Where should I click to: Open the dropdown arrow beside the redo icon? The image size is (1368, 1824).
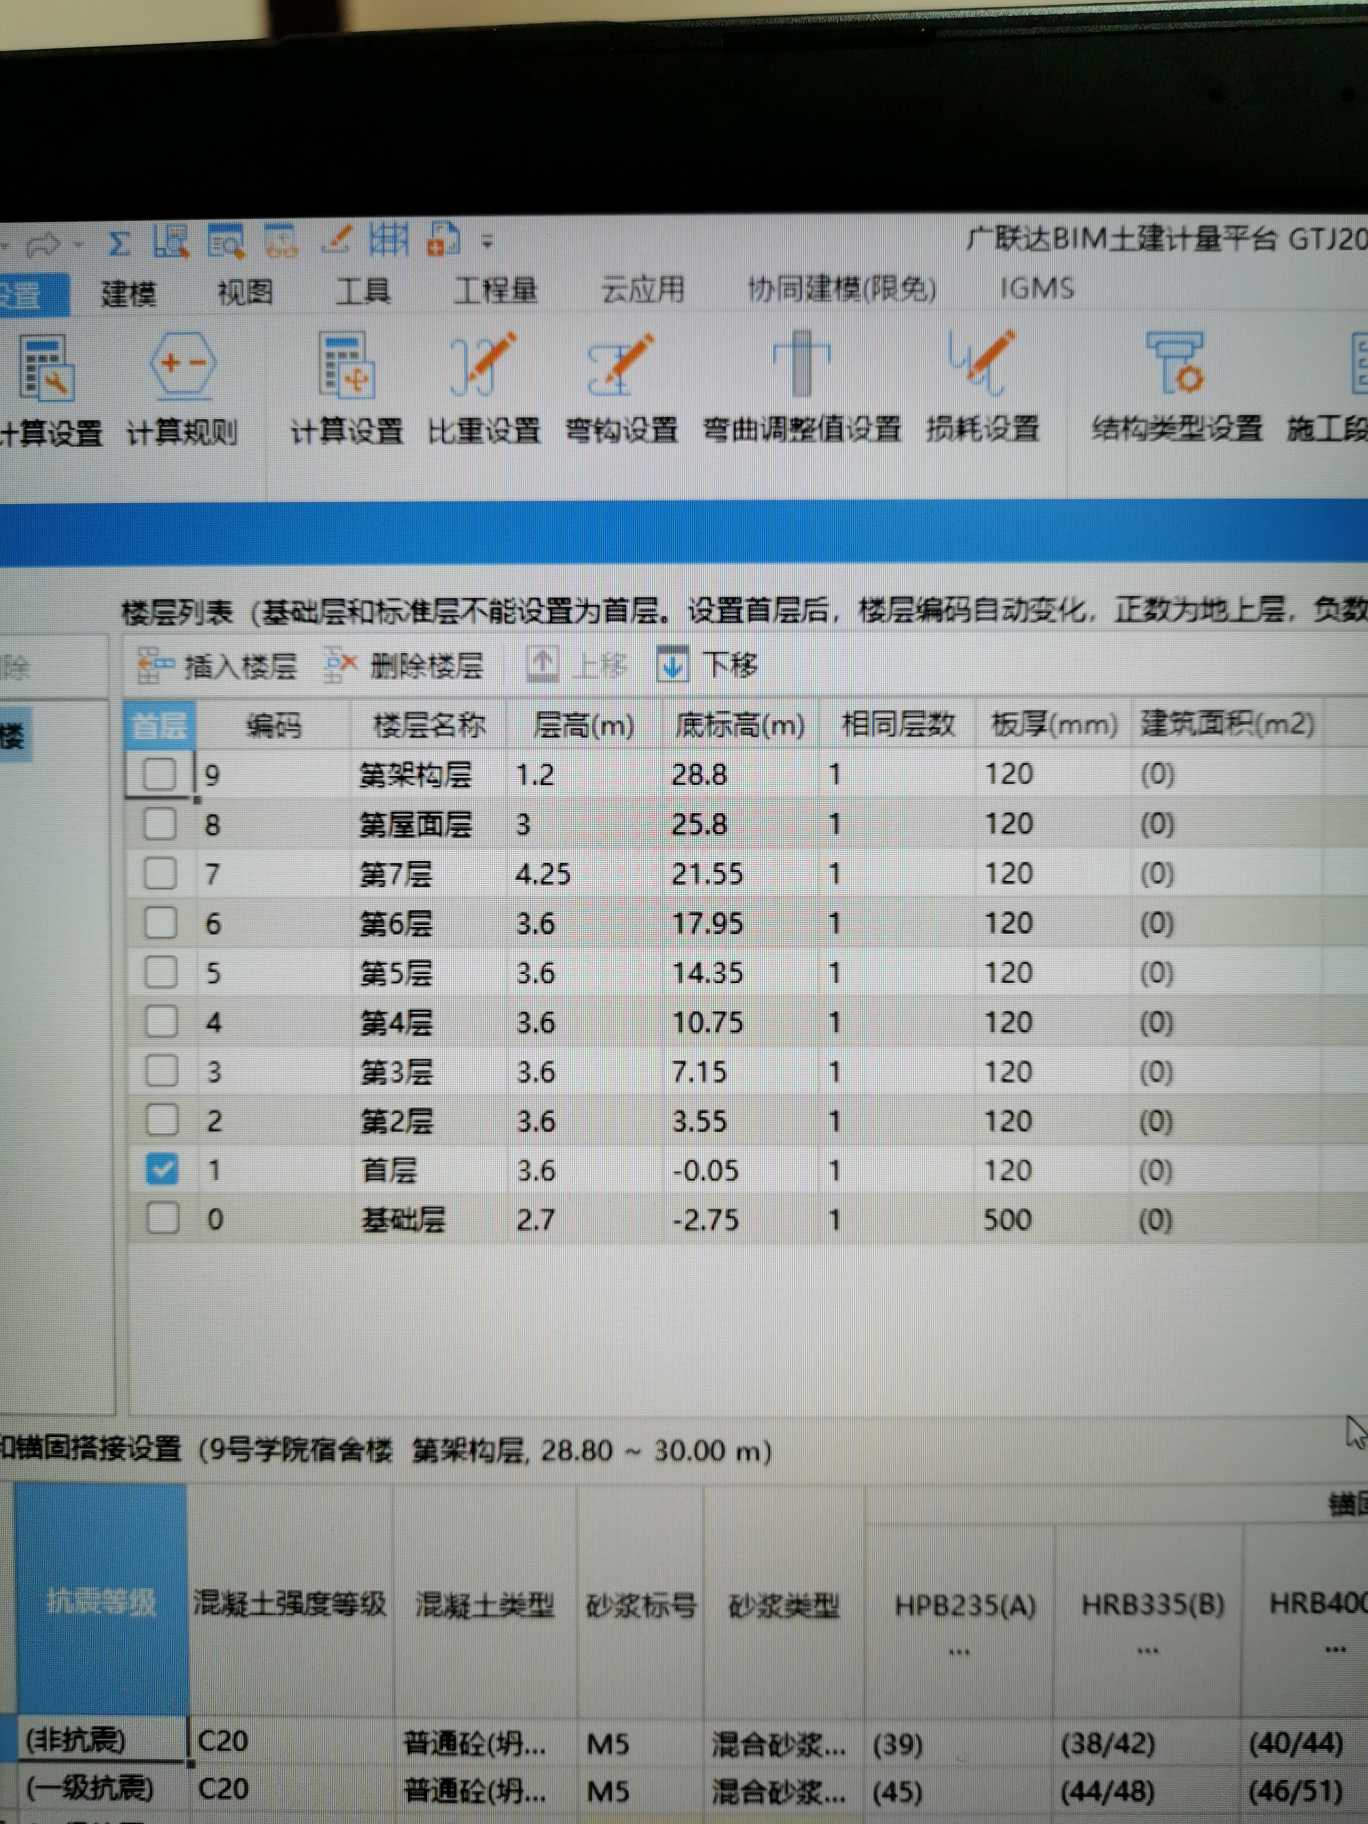[x=78, y=244]
